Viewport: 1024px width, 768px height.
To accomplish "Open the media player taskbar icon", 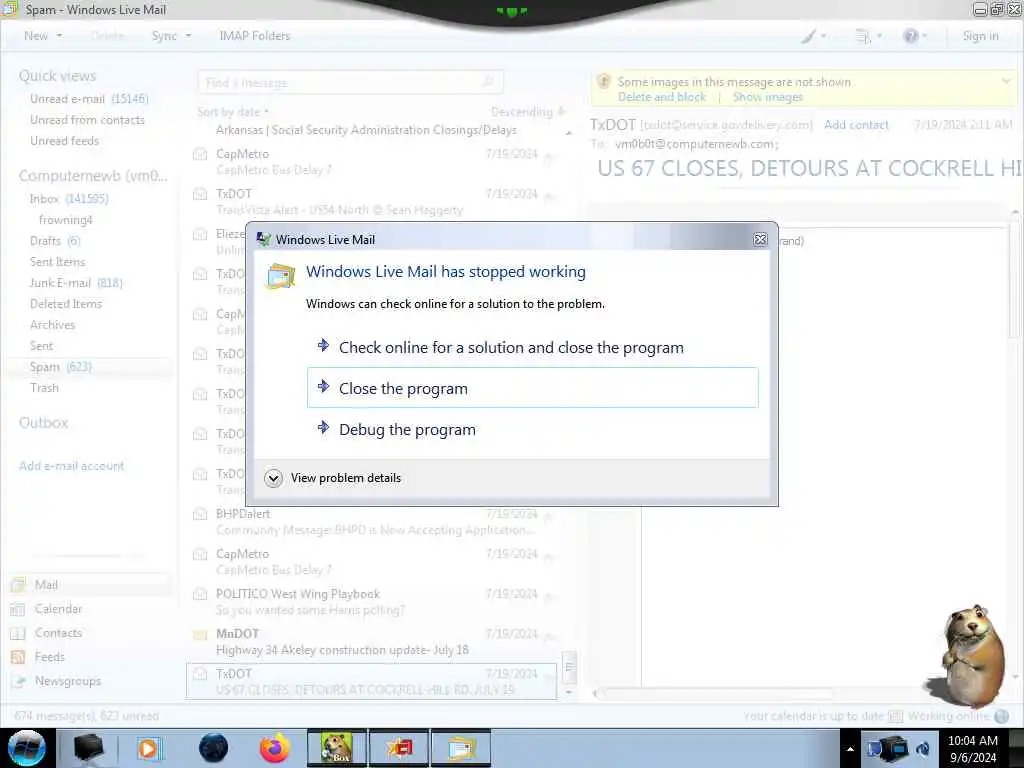I will [149, 748].
